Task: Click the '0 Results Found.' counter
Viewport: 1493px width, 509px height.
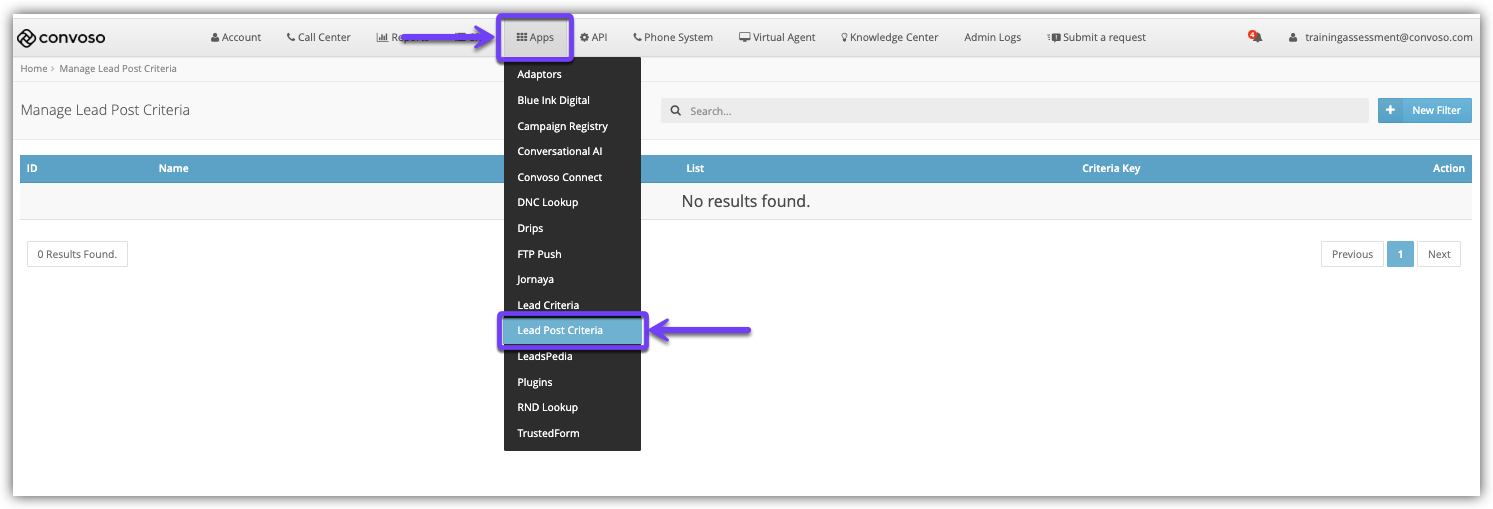Action: [77, 254]
